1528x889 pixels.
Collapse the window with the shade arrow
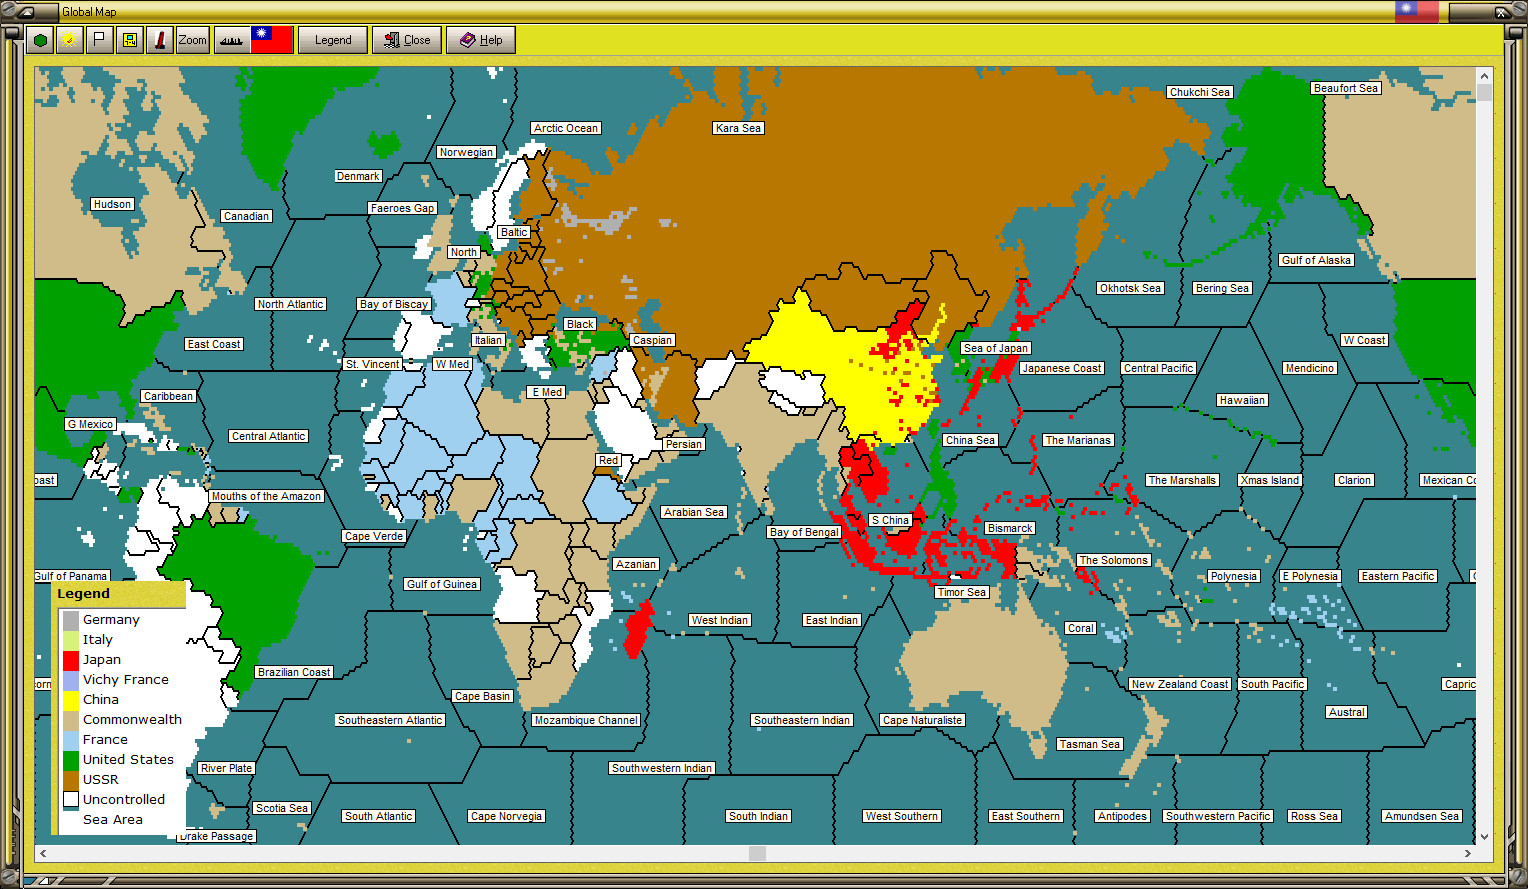[x=26, y=11]
